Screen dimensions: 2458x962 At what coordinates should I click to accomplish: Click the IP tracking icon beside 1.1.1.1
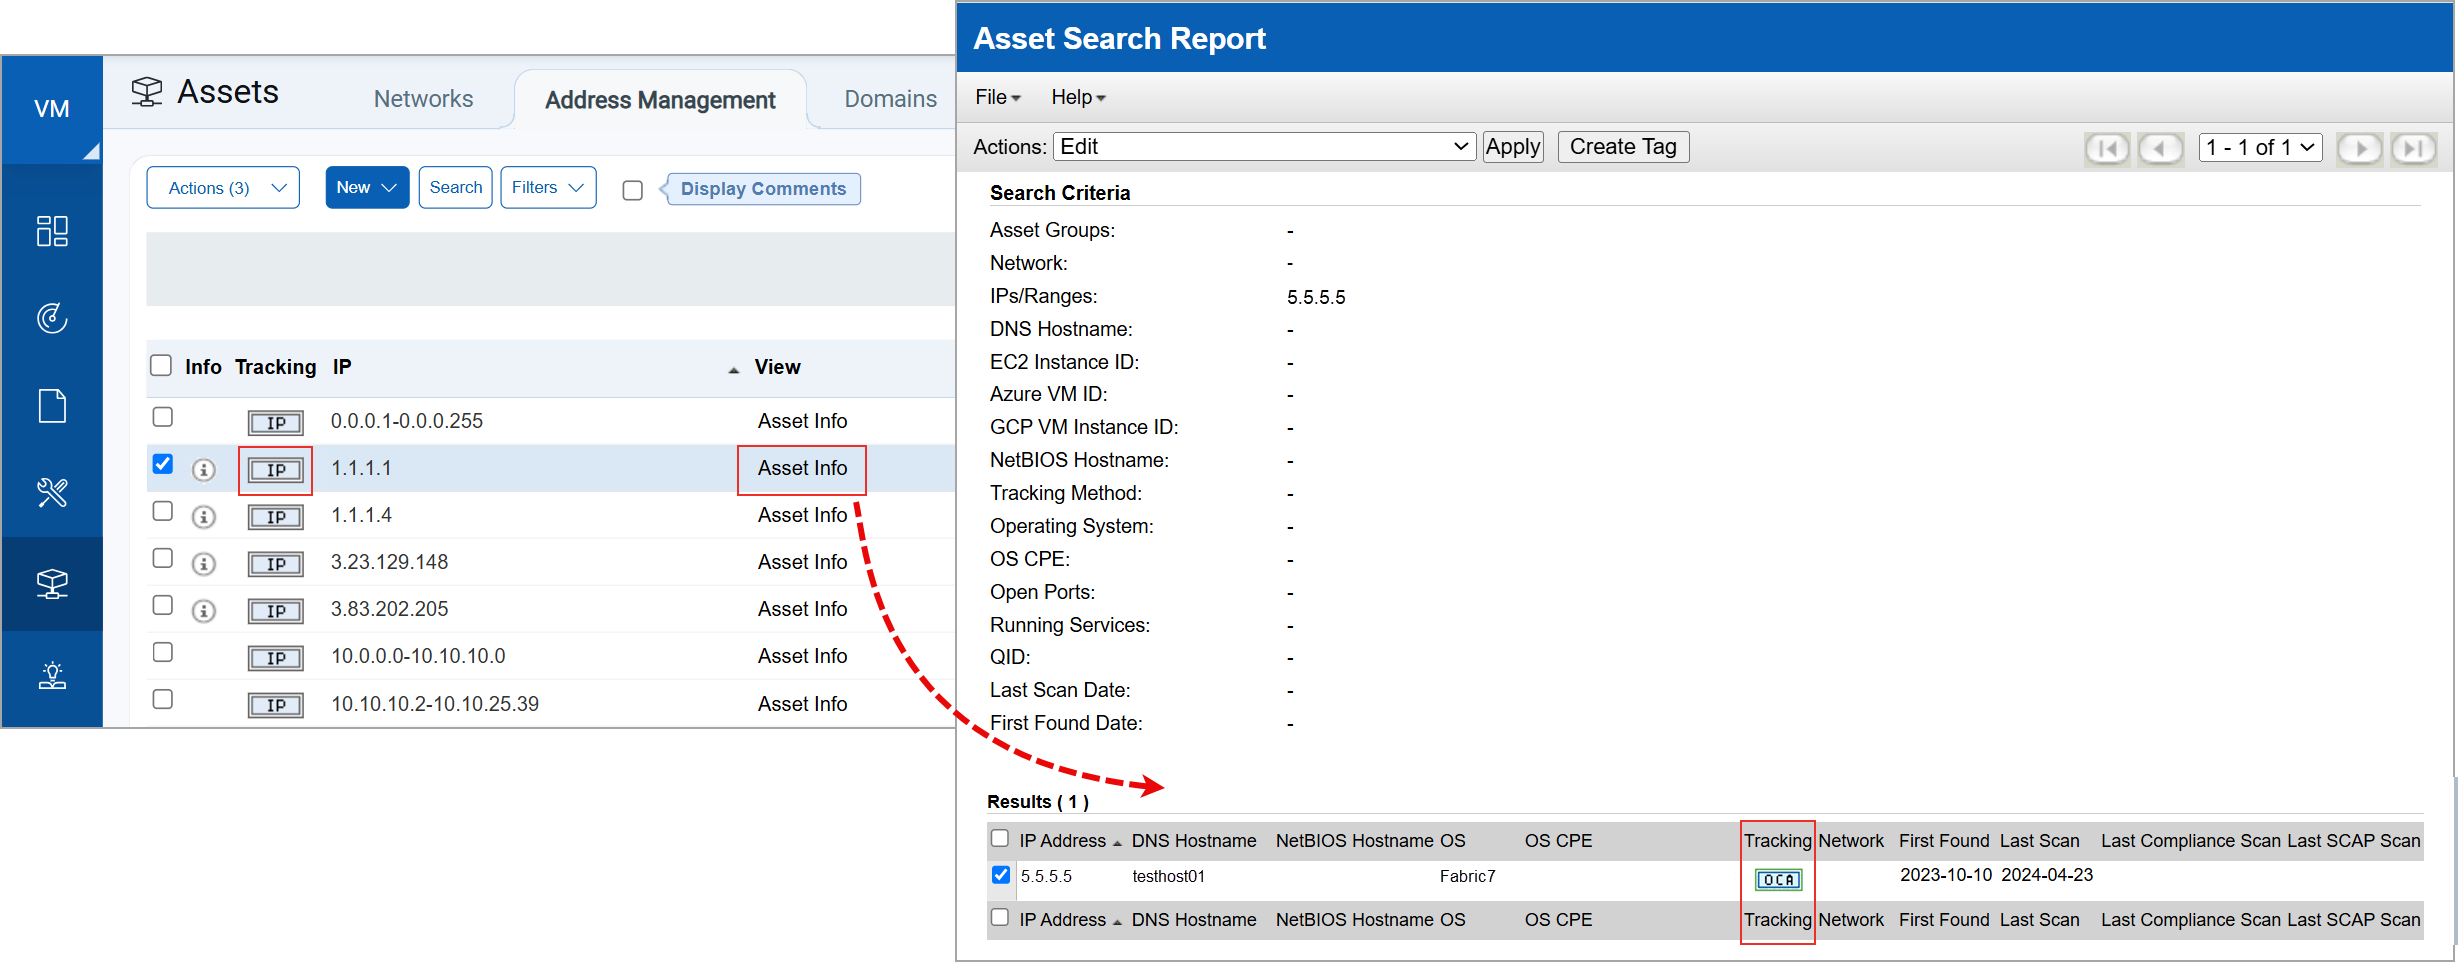click(x=275, y=470)
